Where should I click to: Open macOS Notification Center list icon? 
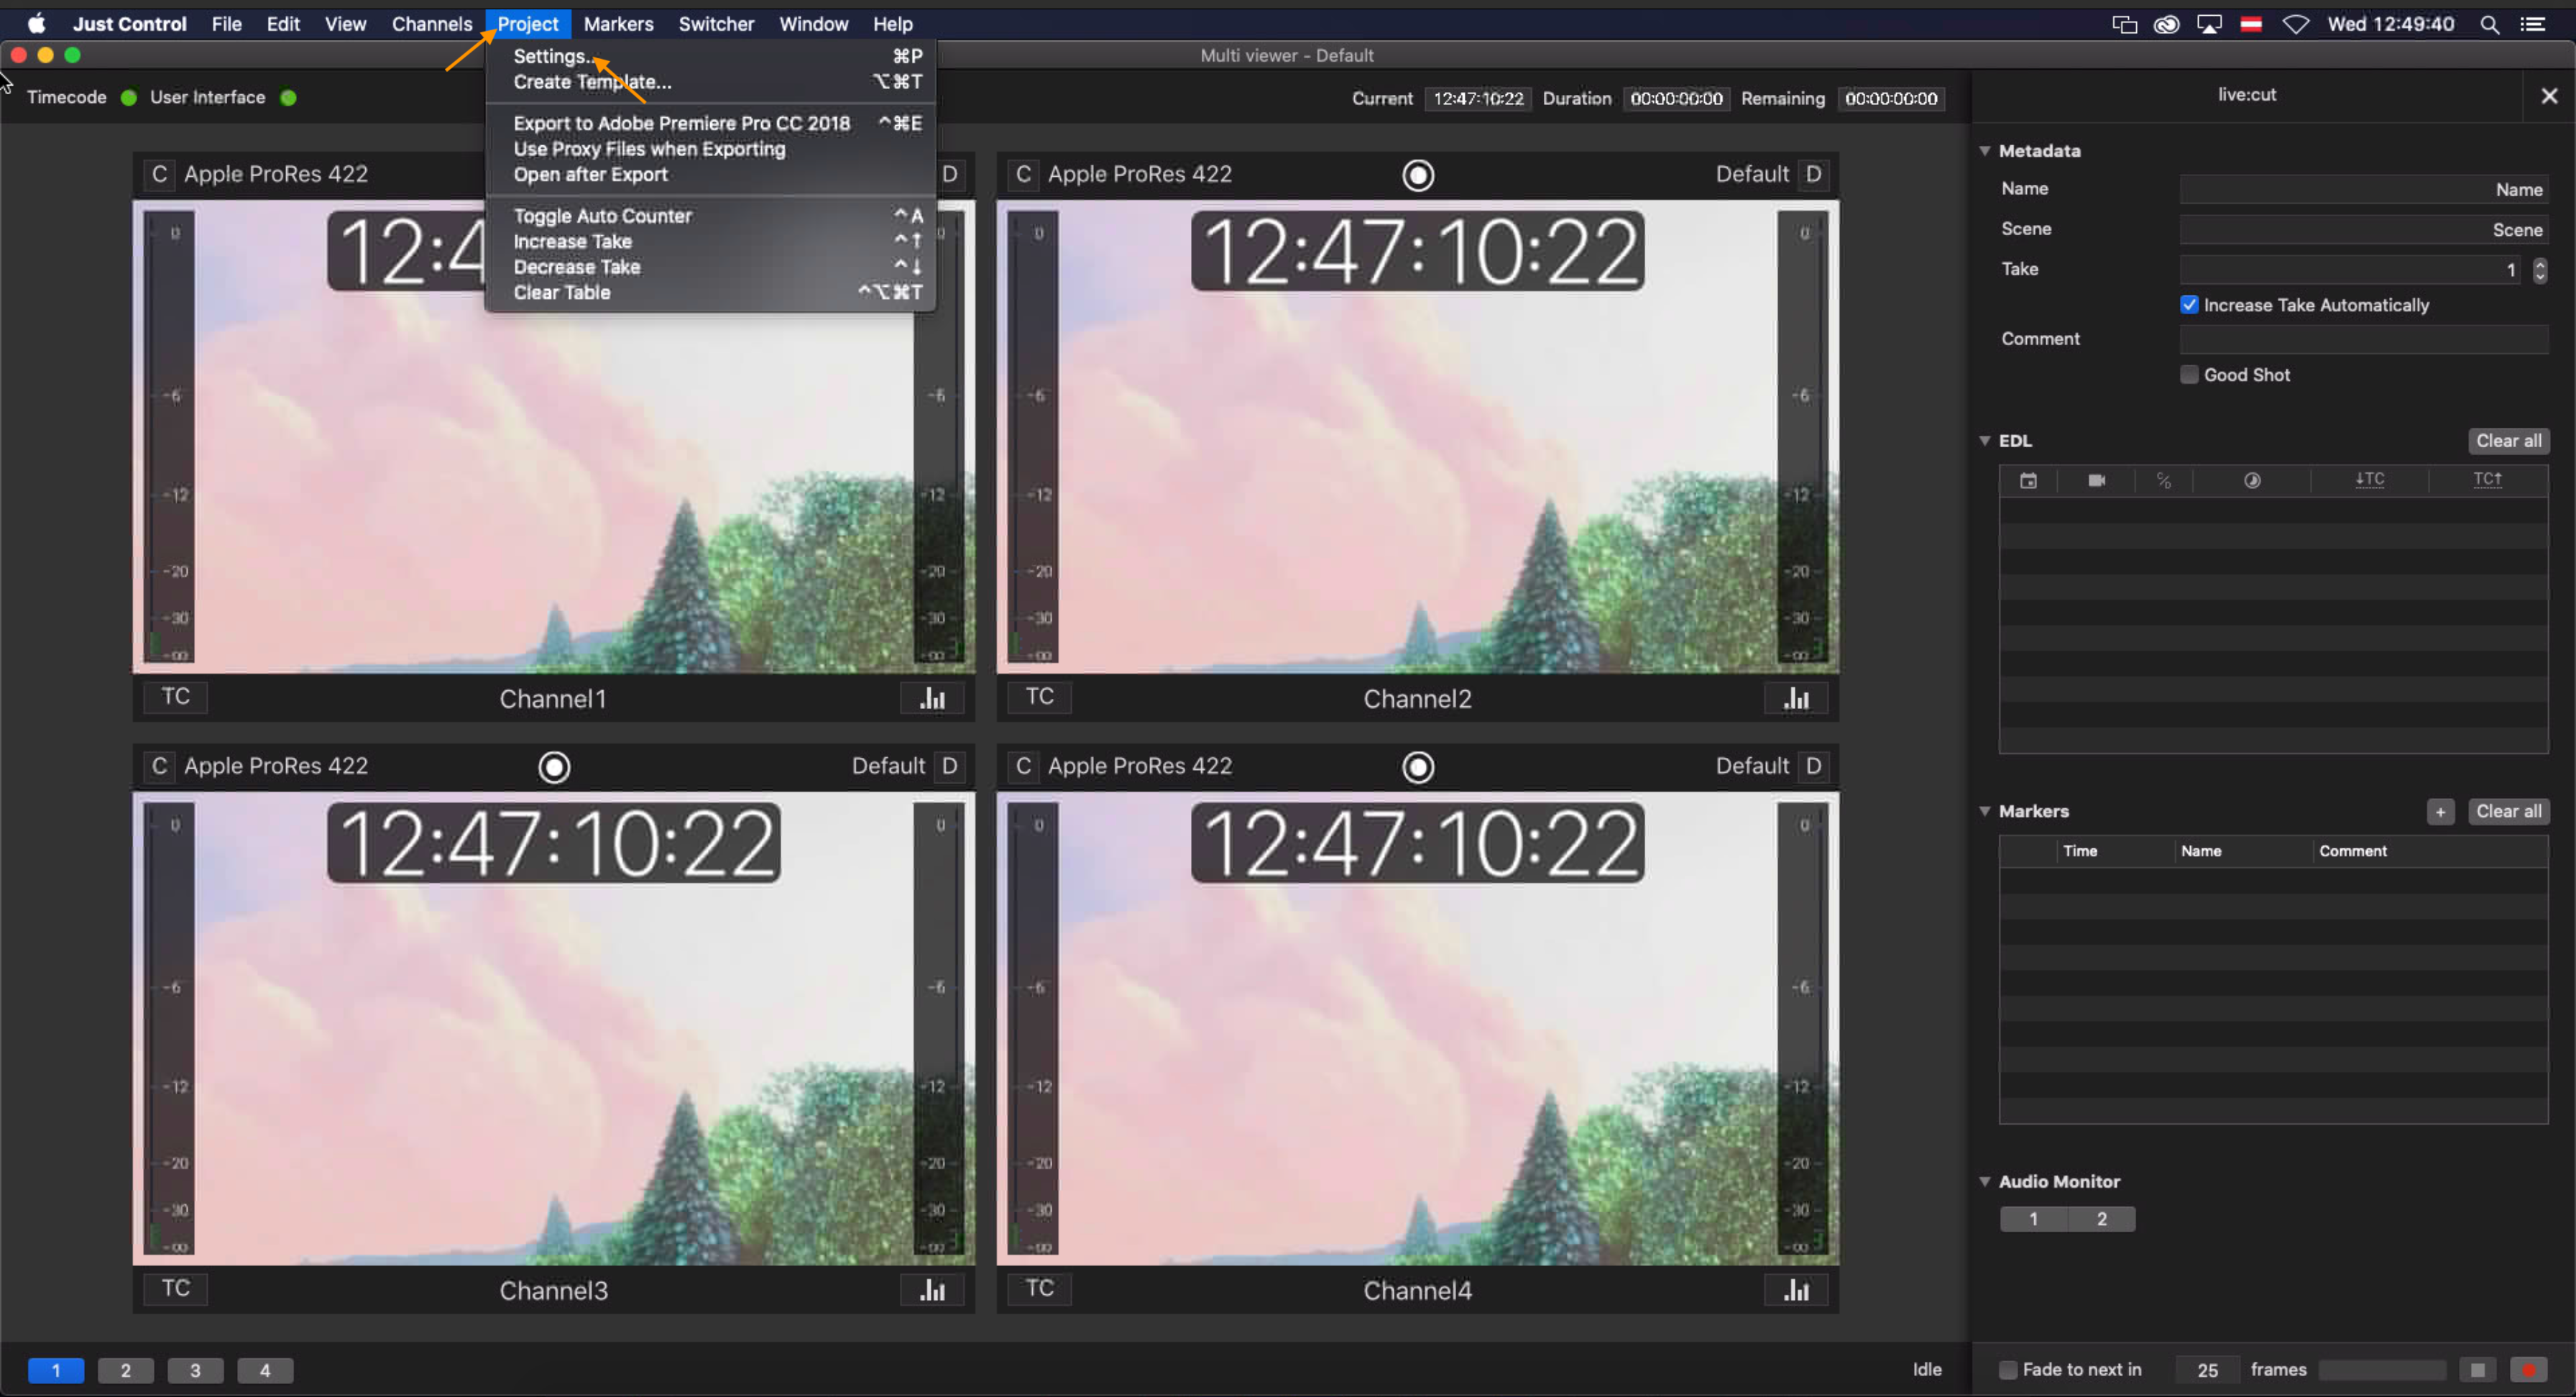2533,24
